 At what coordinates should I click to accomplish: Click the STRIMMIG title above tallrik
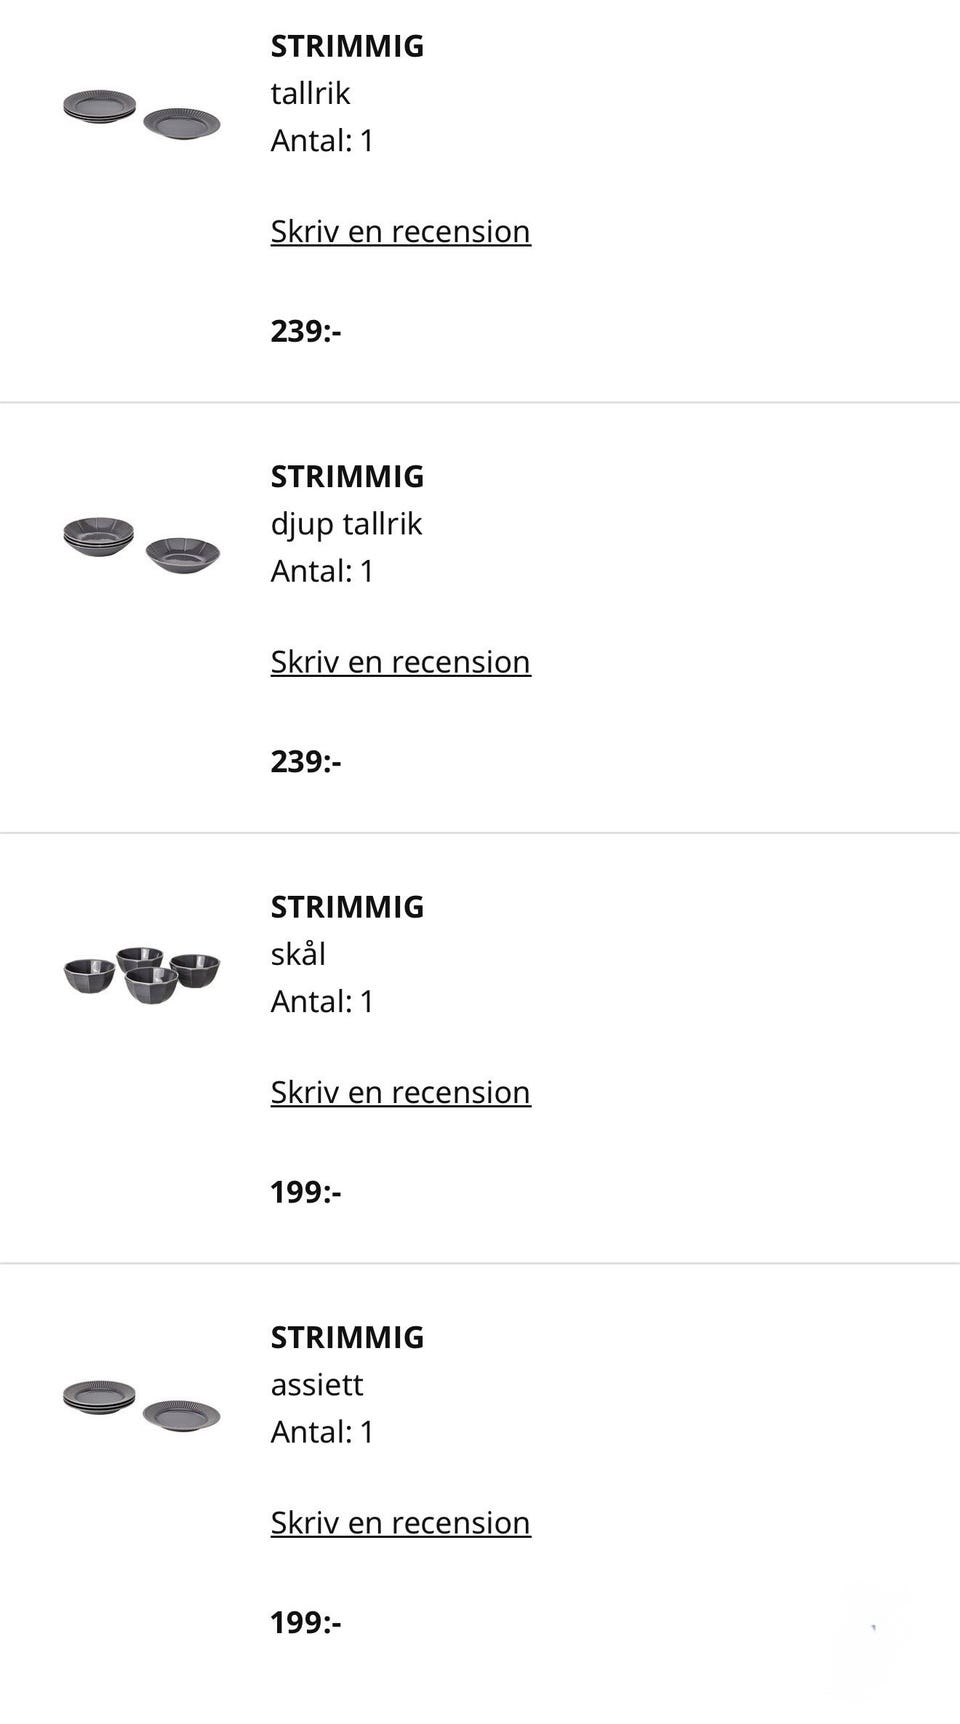pos(347,46)
